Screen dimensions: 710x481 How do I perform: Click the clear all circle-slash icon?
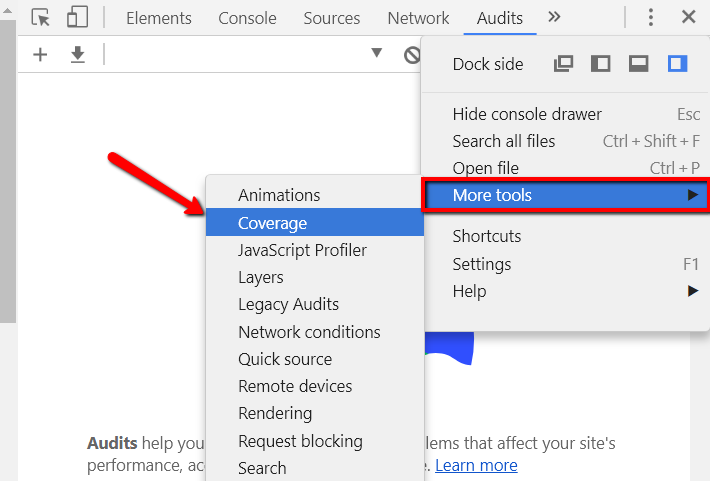coord(411,55)
